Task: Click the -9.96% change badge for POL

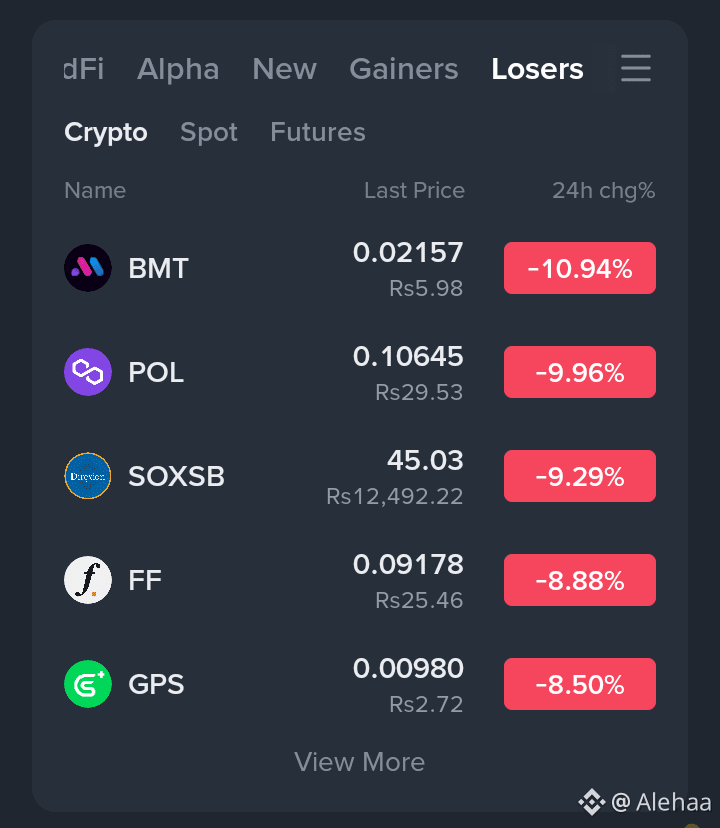Action: click(x=579, y=372)
